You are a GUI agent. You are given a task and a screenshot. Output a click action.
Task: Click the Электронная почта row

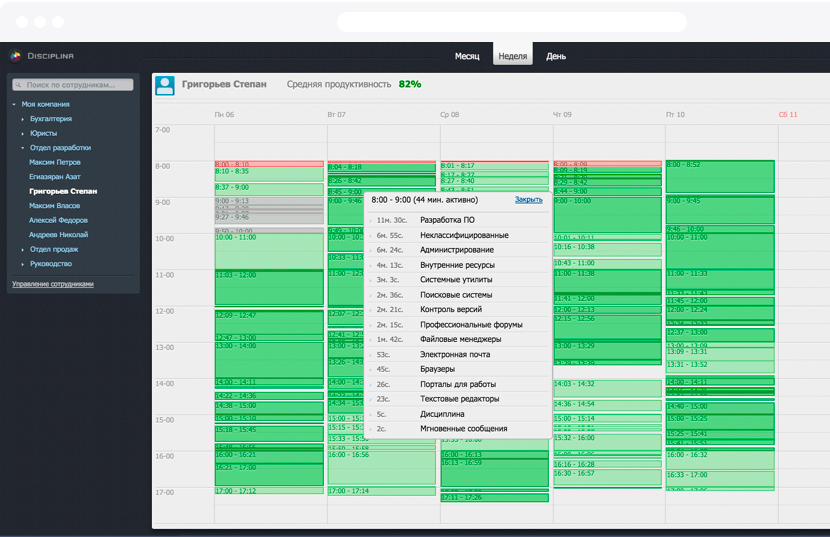458,354
